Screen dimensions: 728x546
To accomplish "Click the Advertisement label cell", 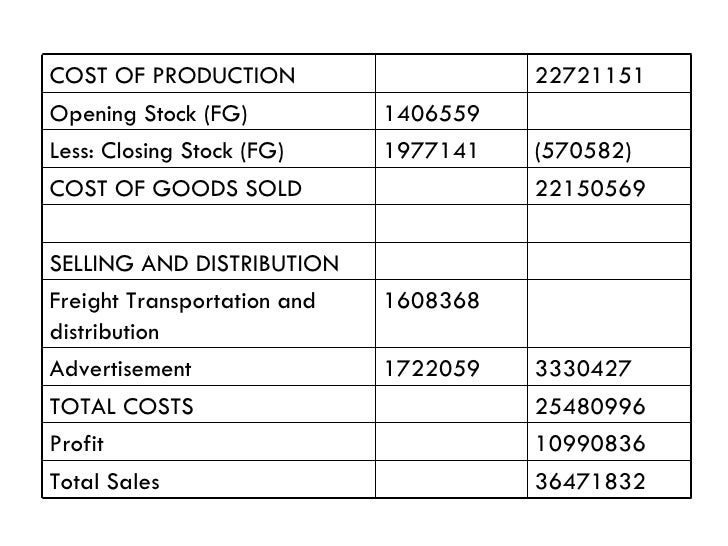I will click(209, 367).
